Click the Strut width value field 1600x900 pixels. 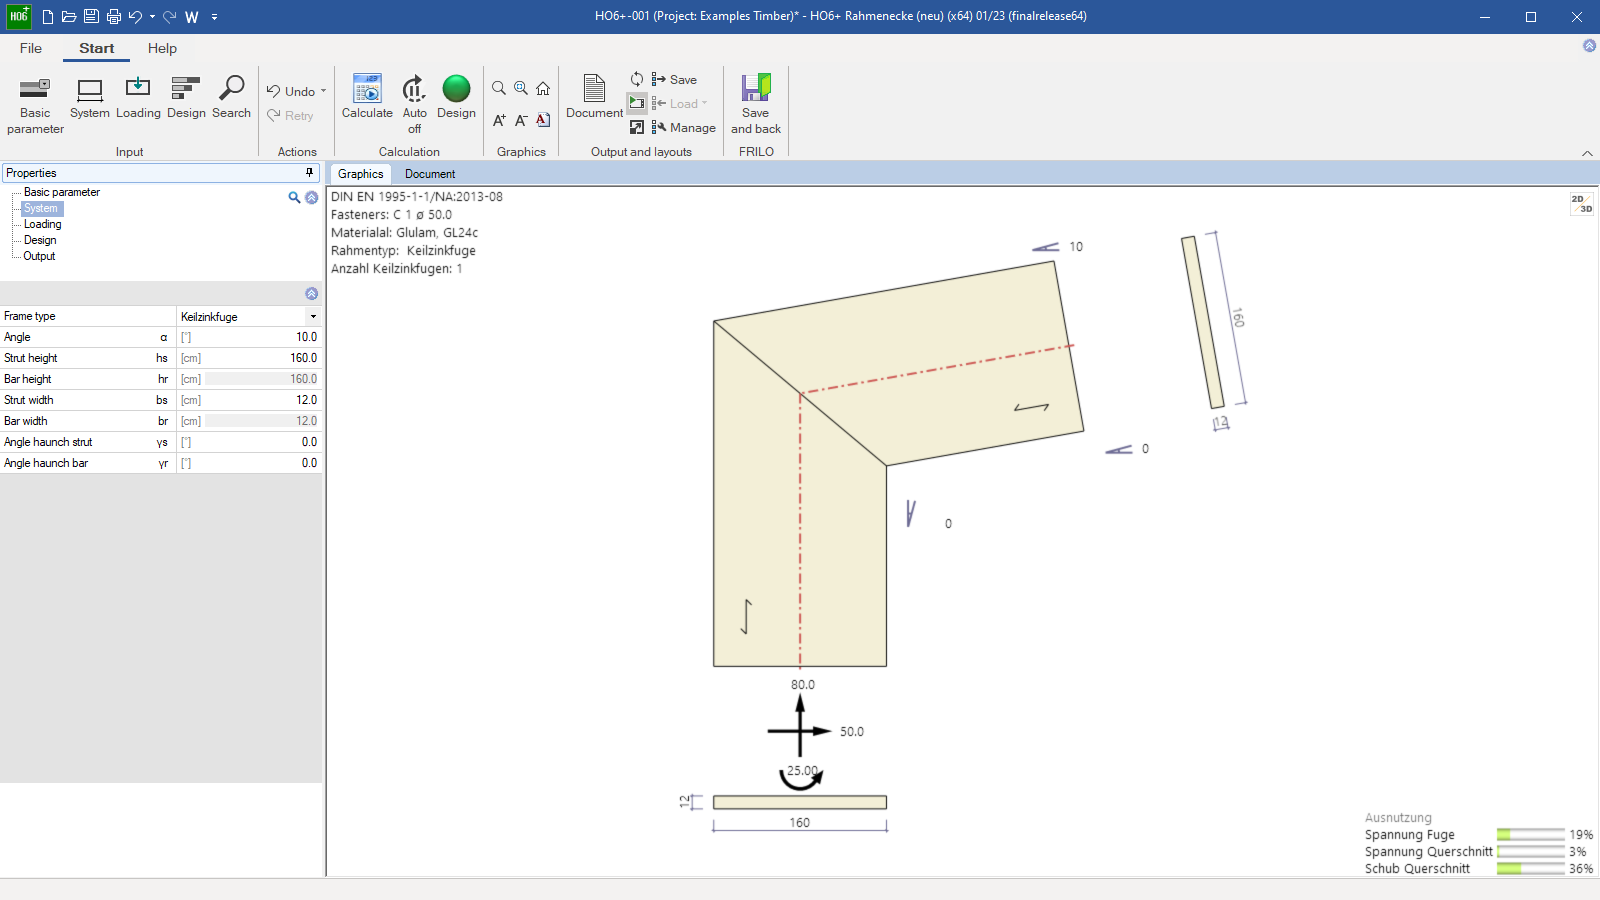262,400
